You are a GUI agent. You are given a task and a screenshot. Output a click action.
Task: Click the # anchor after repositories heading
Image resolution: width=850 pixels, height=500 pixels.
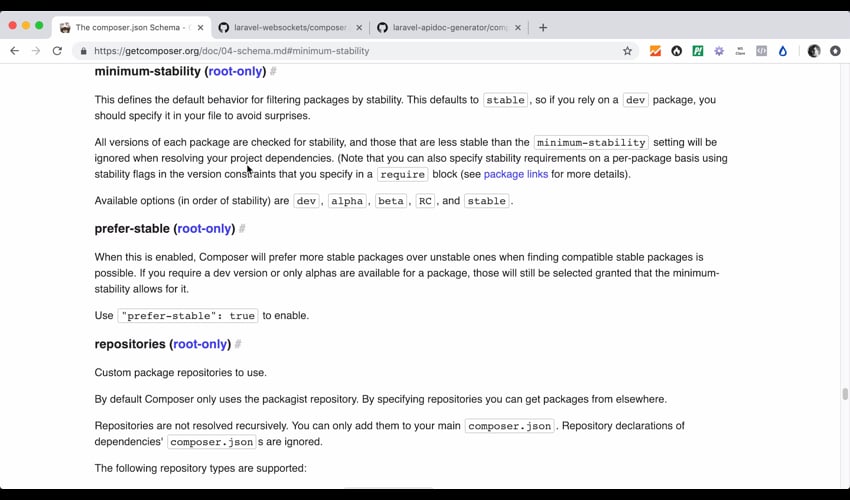[238, 344]
